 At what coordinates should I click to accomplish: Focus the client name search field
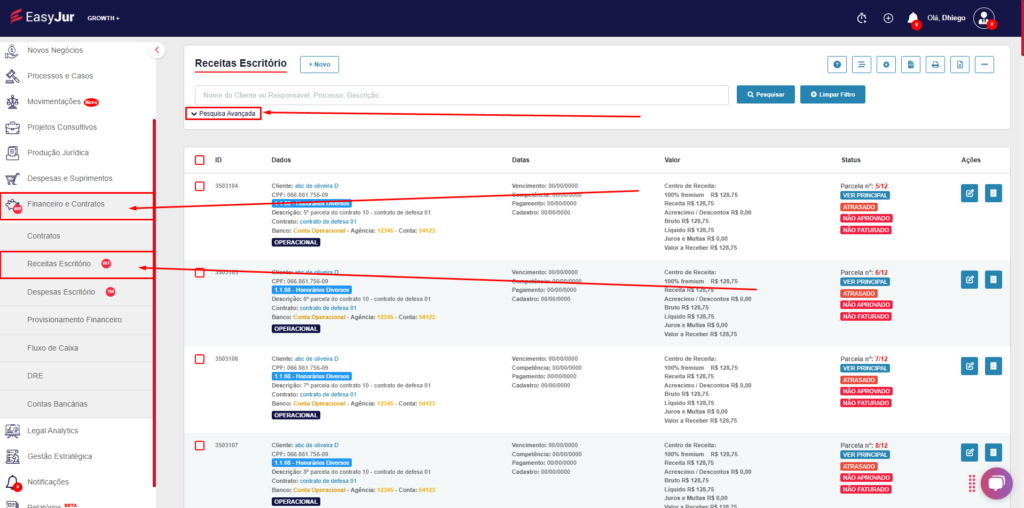[x=462, y=95]
